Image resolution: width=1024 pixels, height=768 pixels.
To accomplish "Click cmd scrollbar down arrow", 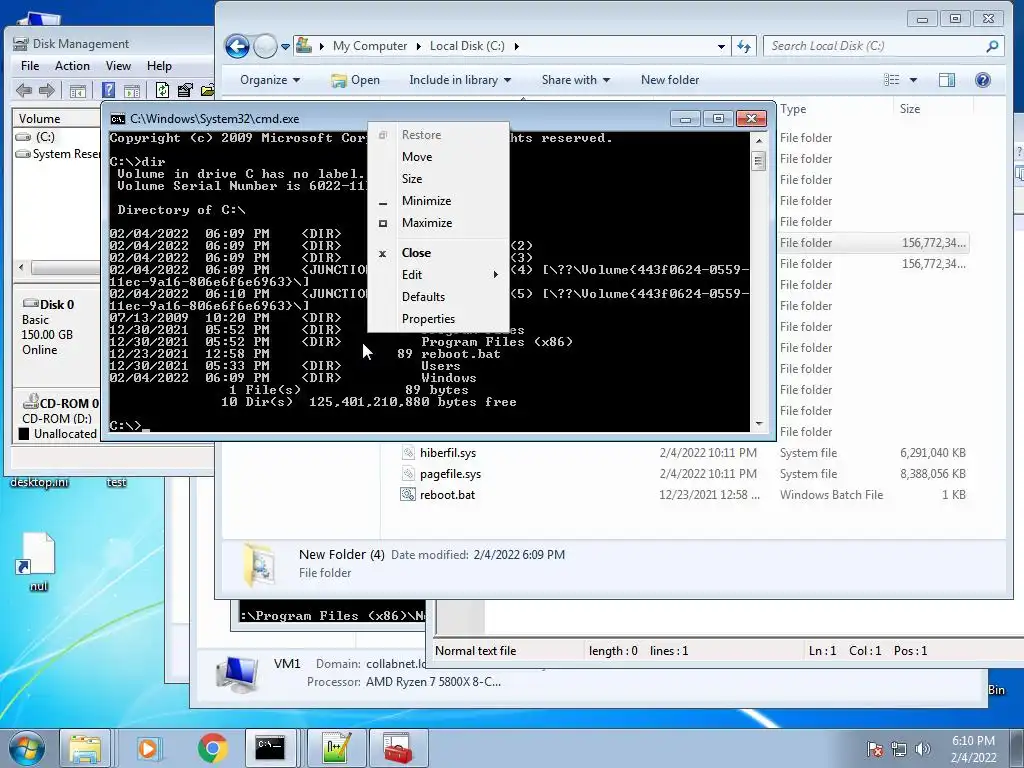I will 758,424.
